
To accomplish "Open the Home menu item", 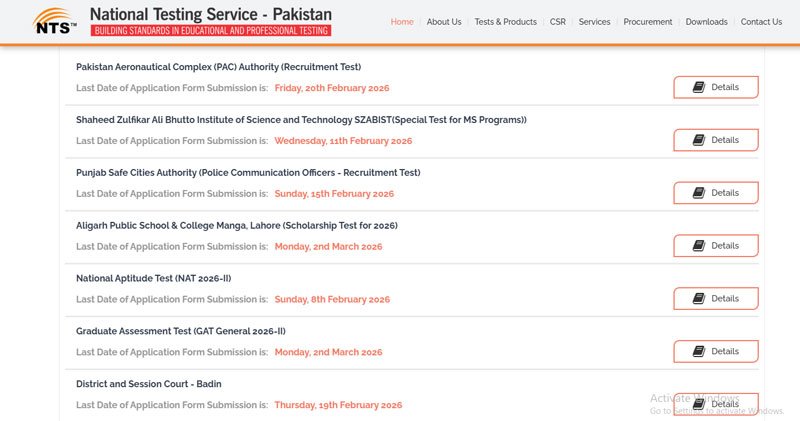I will [402, 22].
